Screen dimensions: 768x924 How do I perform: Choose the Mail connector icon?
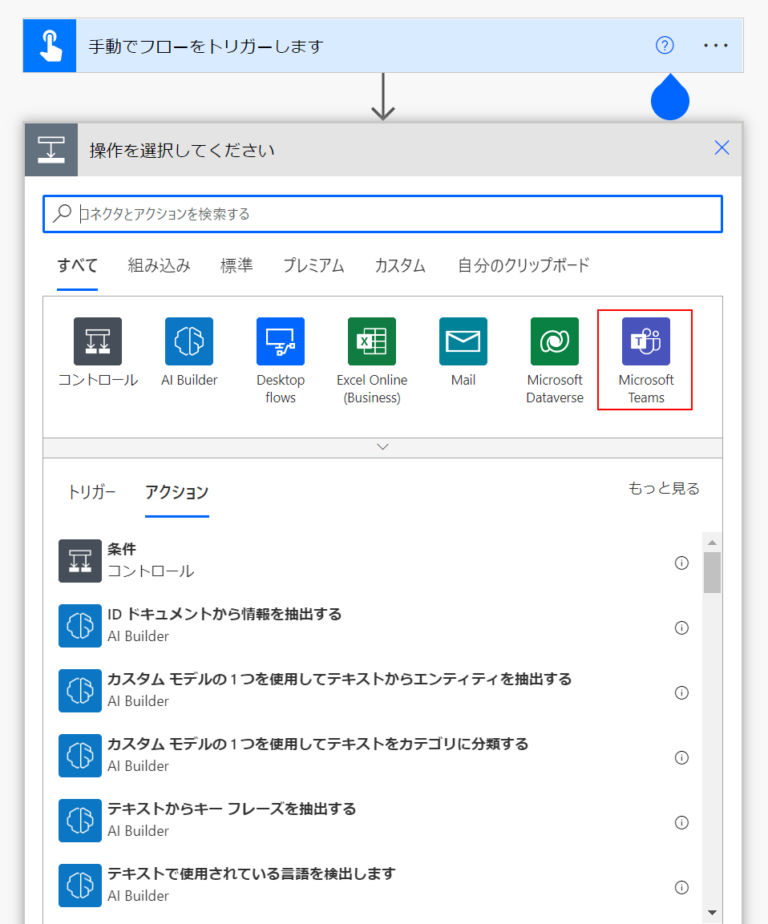pos(463,340)
